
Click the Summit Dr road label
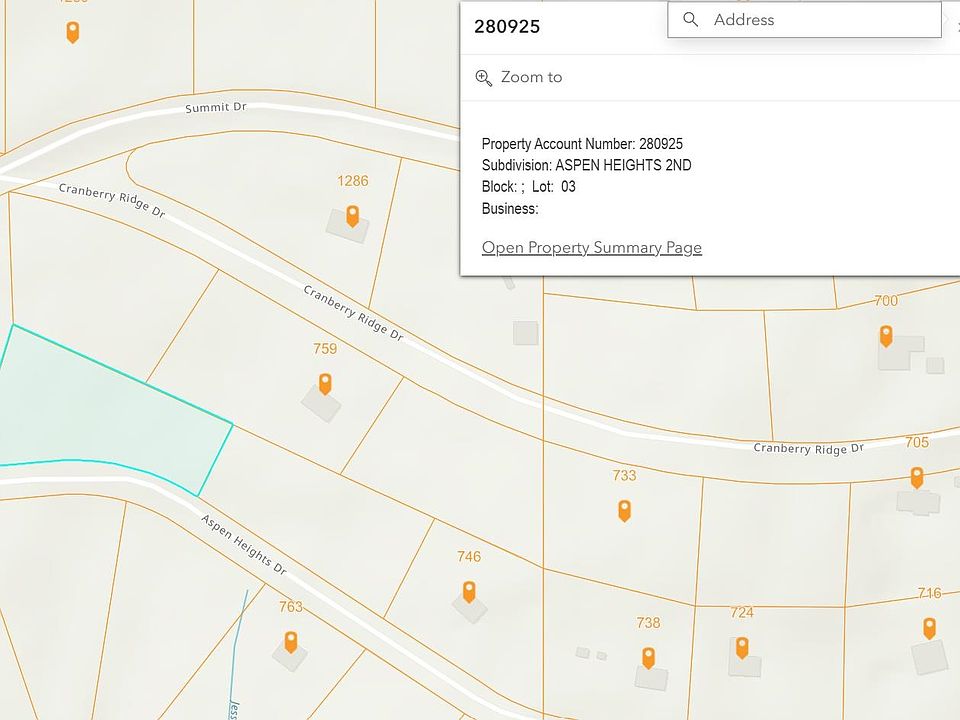tap(216, 108)
